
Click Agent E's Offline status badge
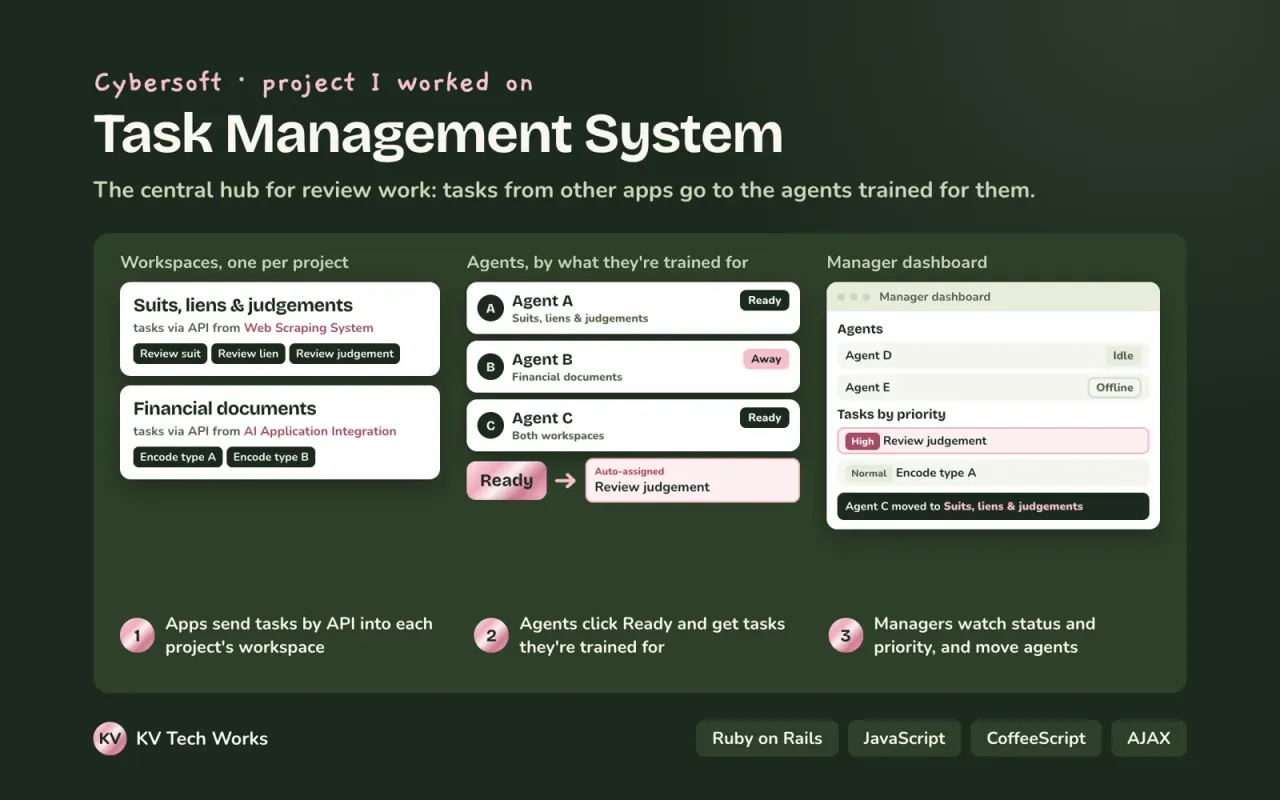coord(1114,388)
